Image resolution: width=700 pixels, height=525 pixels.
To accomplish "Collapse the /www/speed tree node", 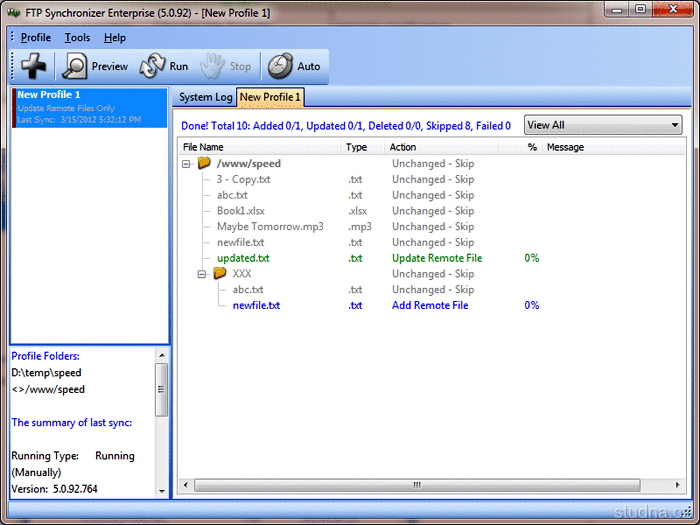I will 187,164.
